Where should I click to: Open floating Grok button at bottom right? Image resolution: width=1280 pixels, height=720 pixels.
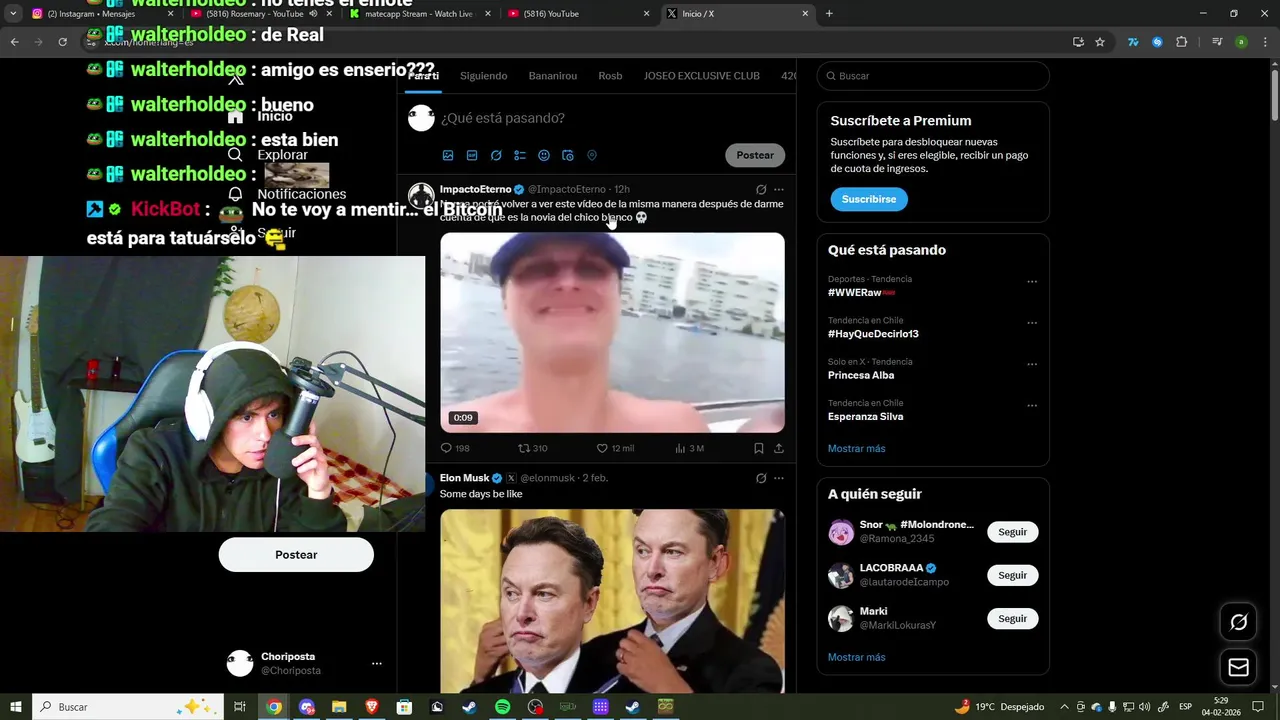1238,622
